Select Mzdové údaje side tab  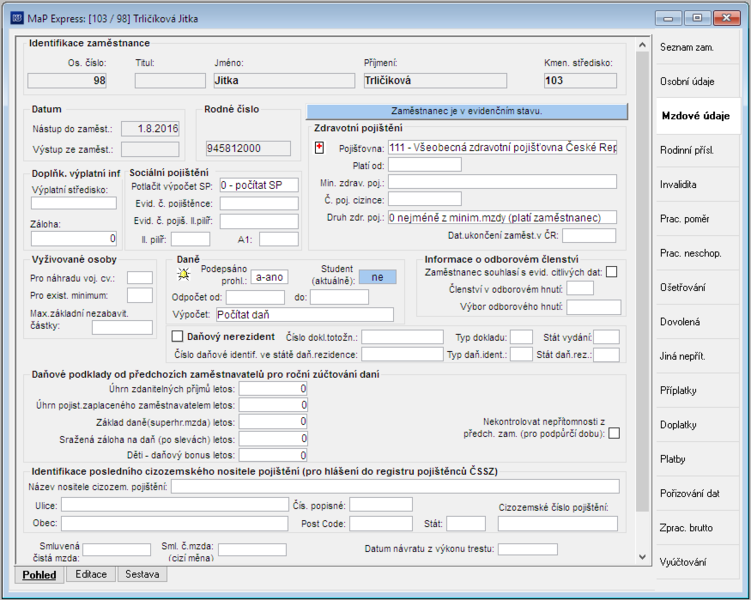click(697, 116)
